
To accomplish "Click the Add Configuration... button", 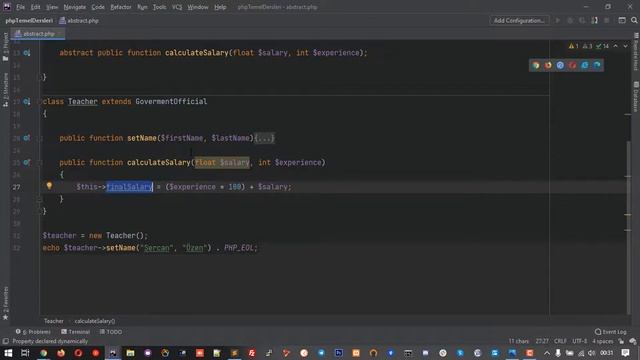I will tap(519, 20).
